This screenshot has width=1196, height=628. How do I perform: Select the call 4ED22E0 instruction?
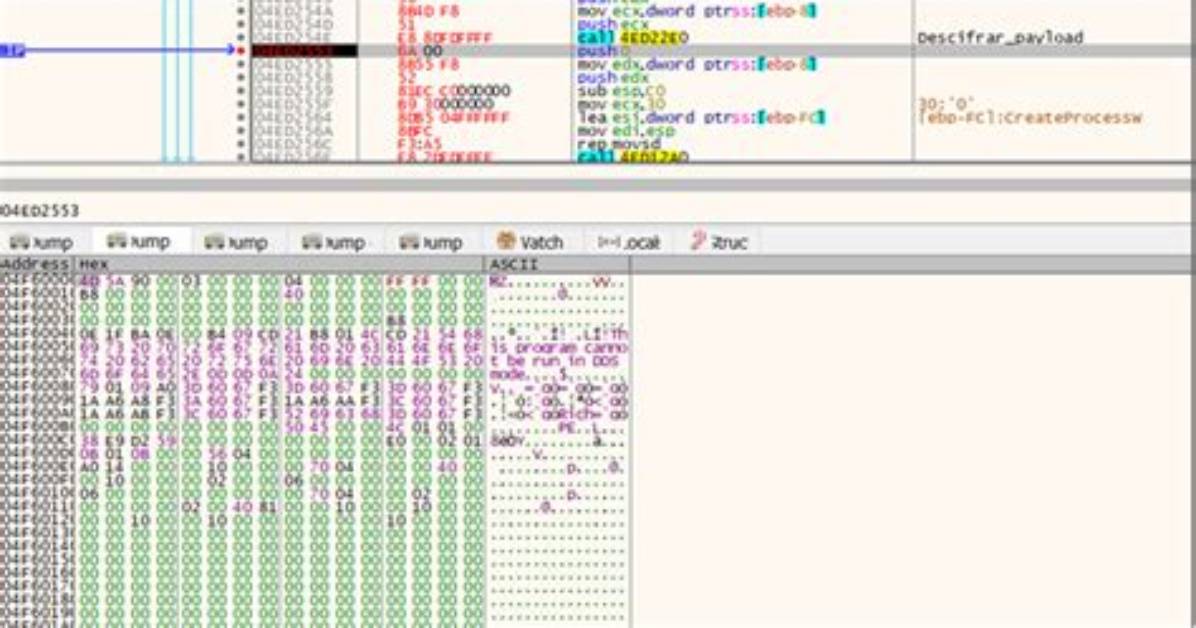(633, 38)
